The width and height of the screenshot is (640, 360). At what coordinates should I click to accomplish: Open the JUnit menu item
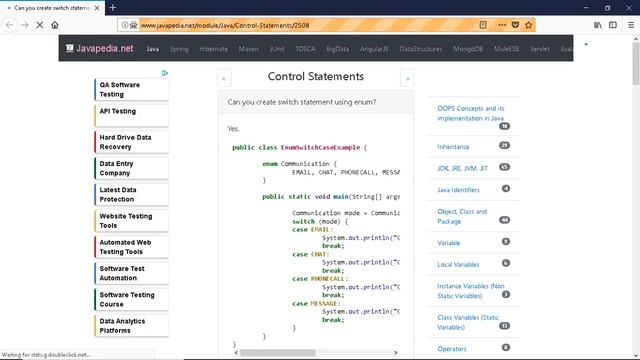click(277, 49)
